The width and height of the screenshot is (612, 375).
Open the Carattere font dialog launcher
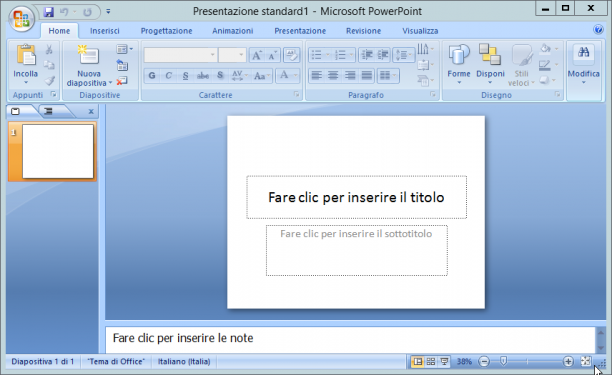(297, 94)
